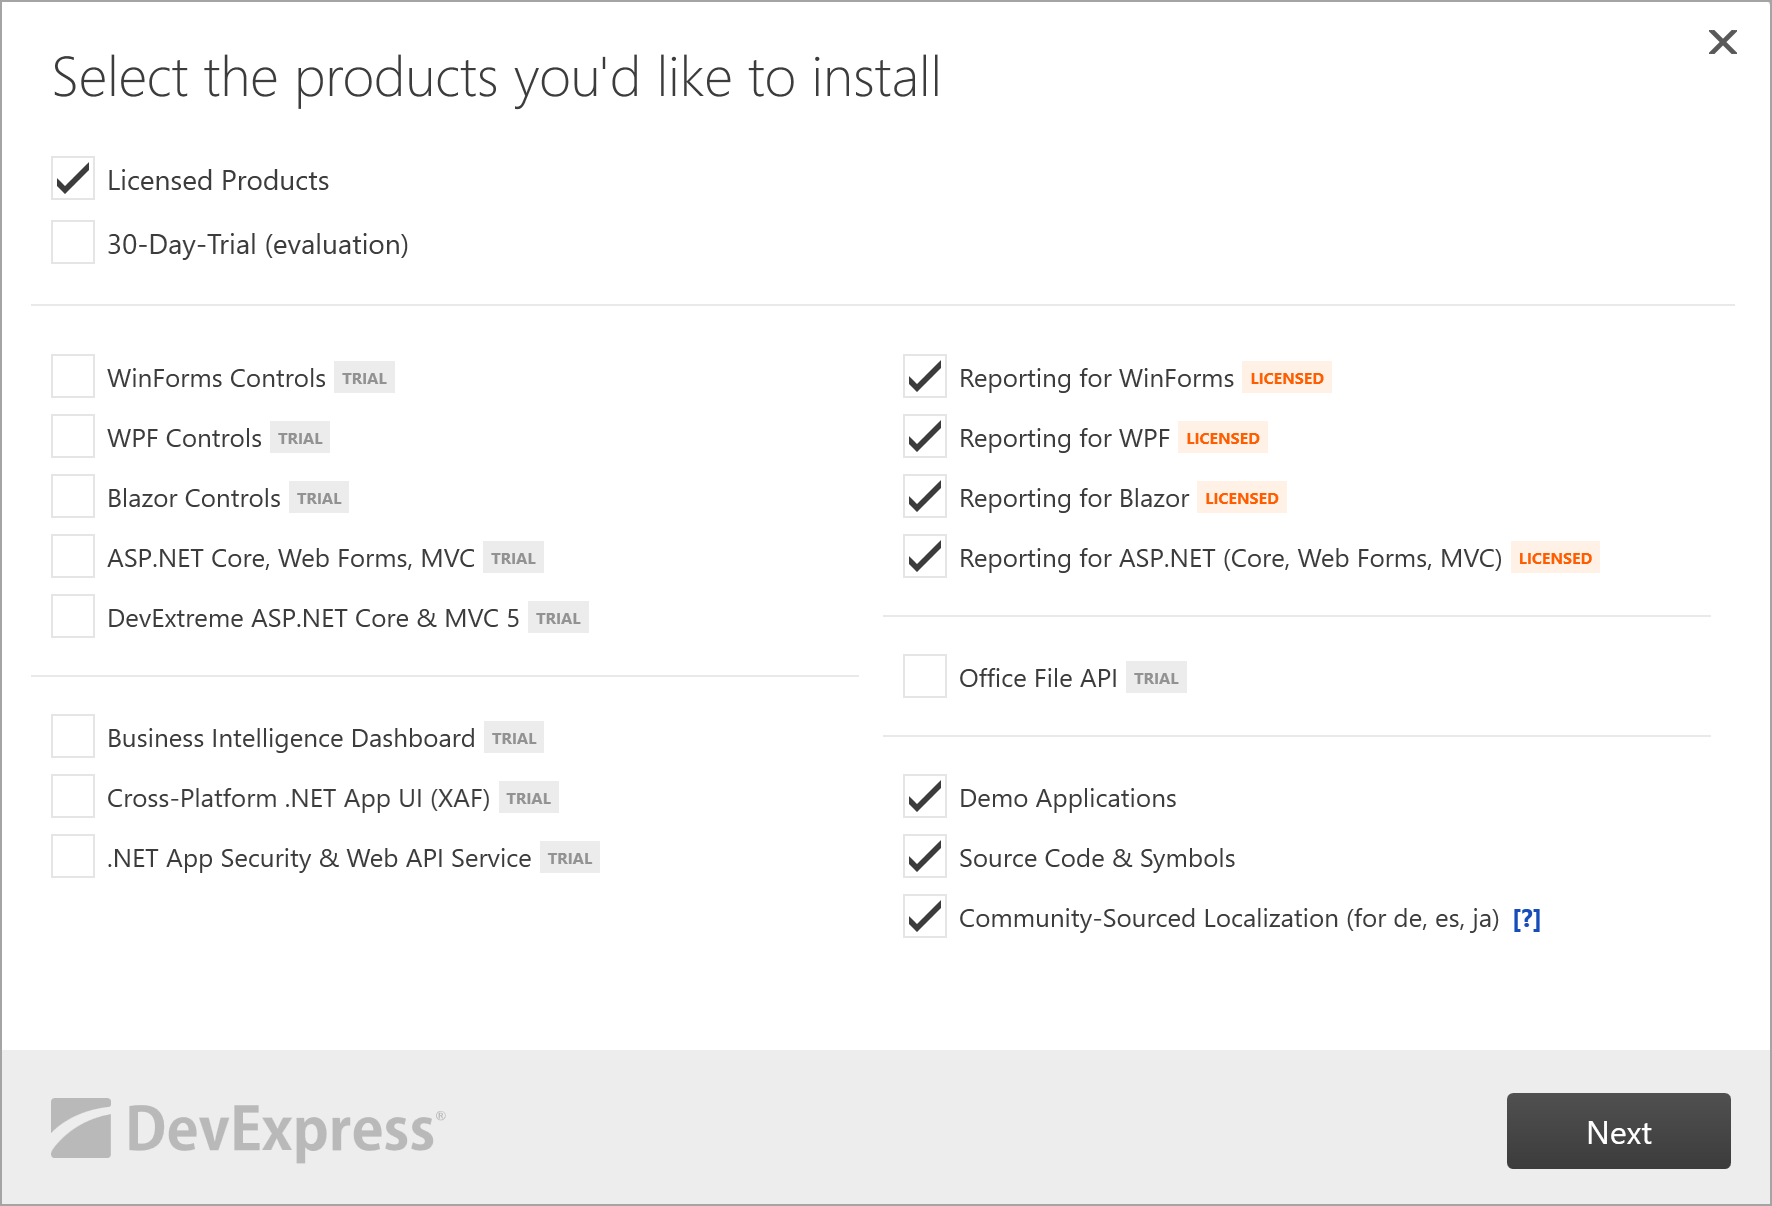Close the installer dialog with X

coord(1722,42)
